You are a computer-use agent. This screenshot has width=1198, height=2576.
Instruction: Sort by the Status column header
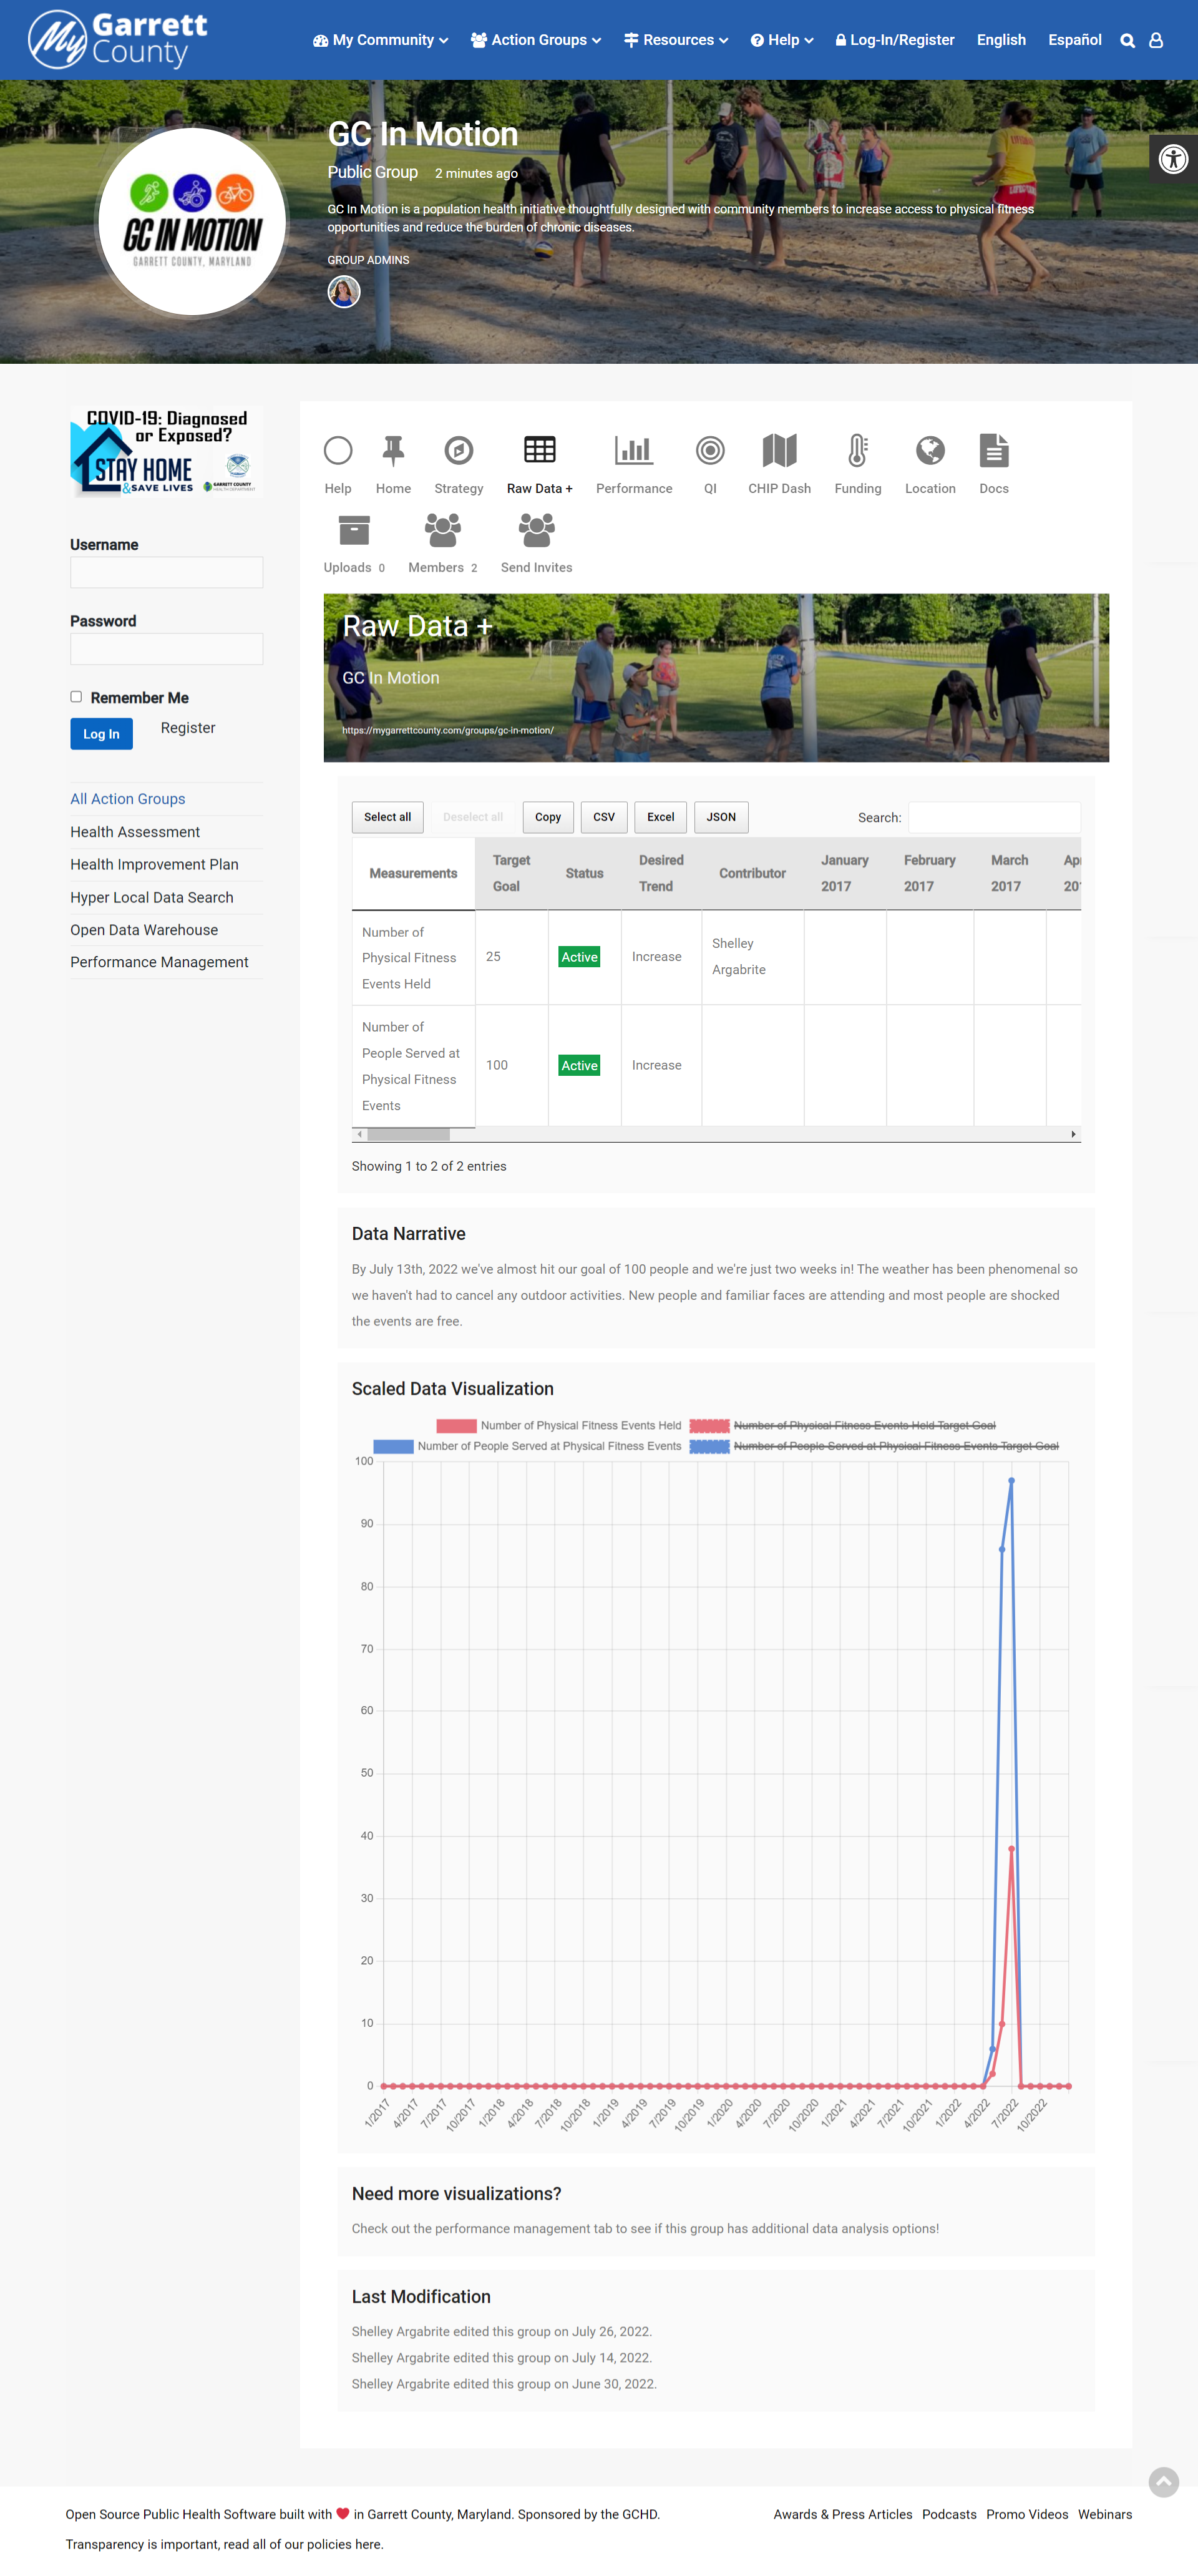point(584,873)
